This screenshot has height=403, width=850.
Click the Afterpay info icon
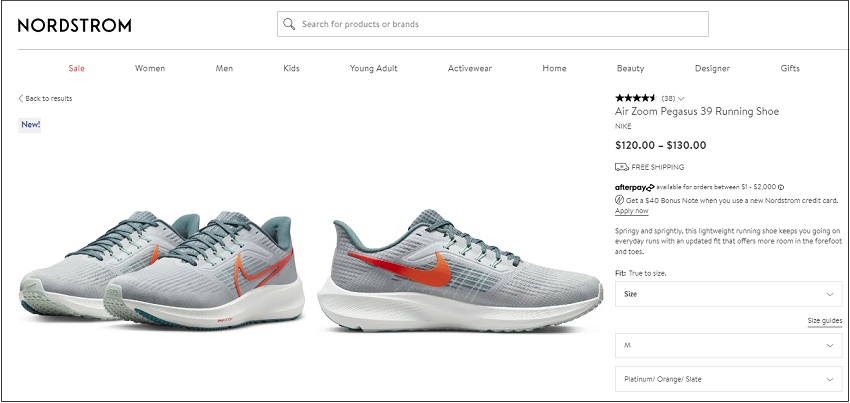click(781, 187)
